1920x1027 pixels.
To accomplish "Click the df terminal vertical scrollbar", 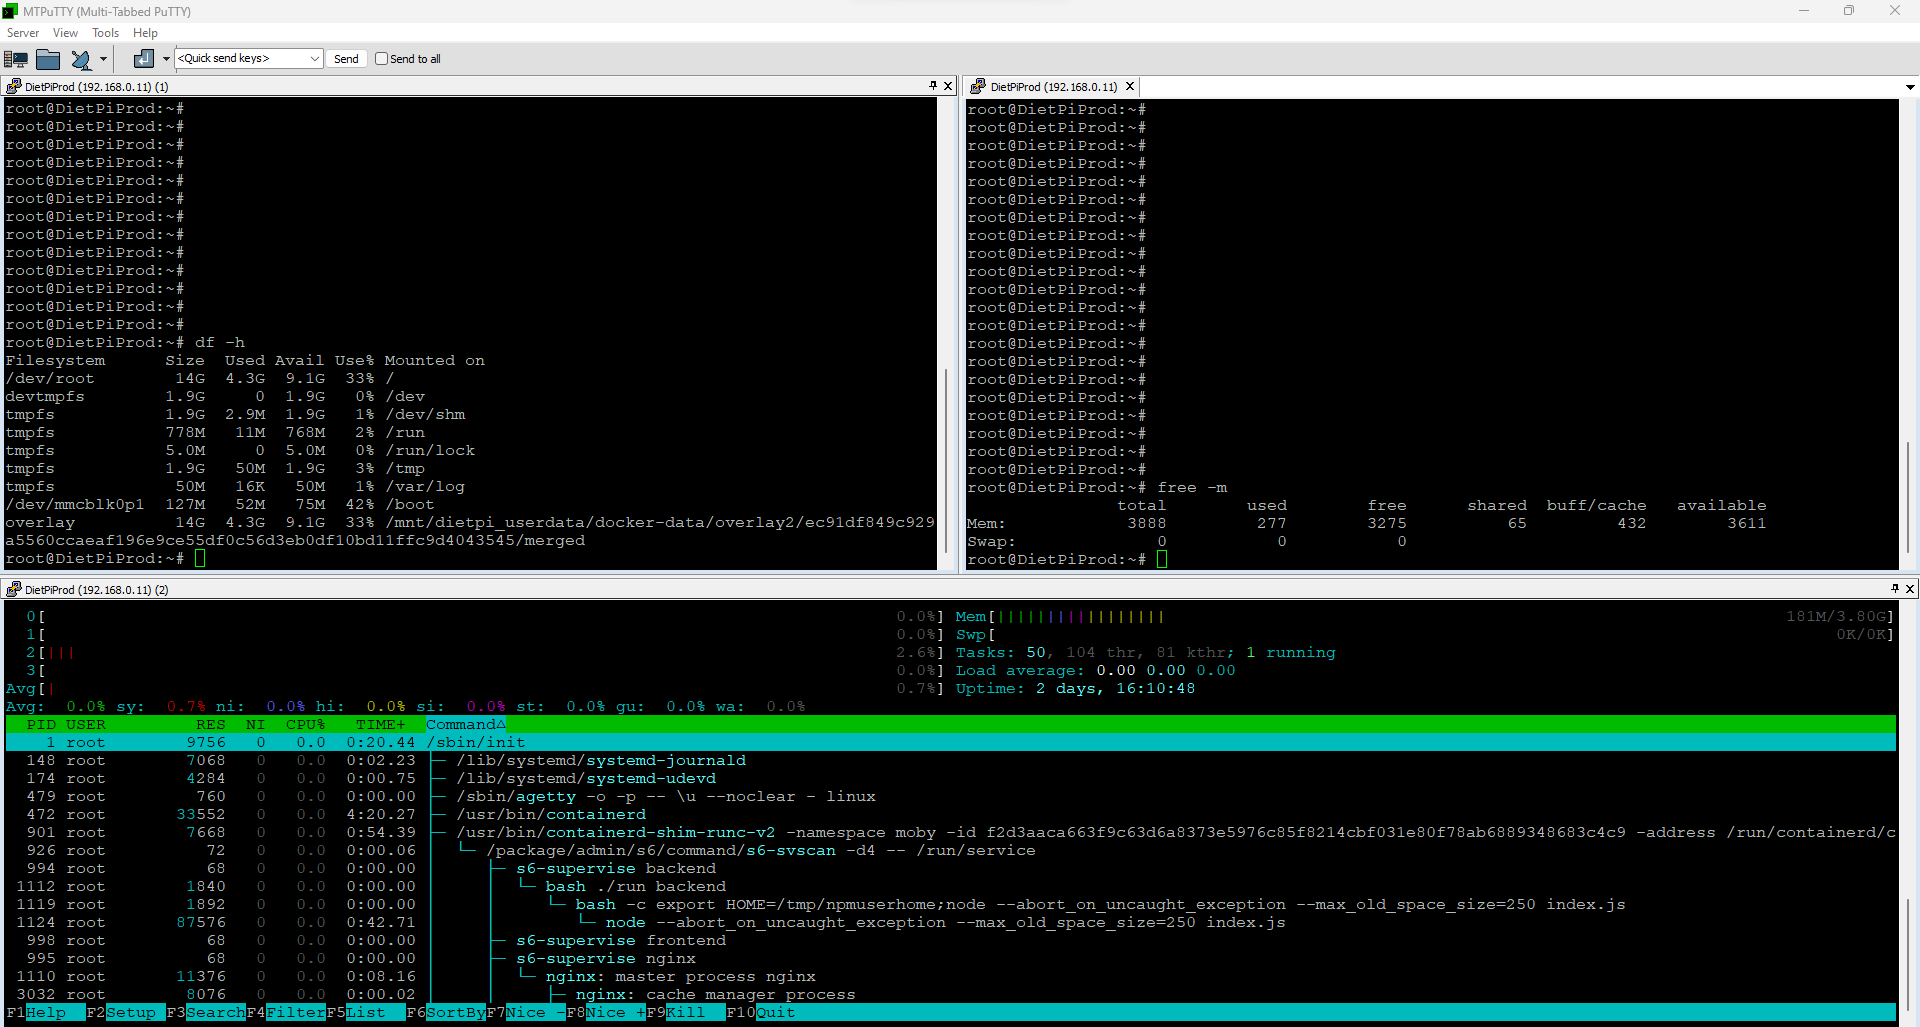I will 946,460.
